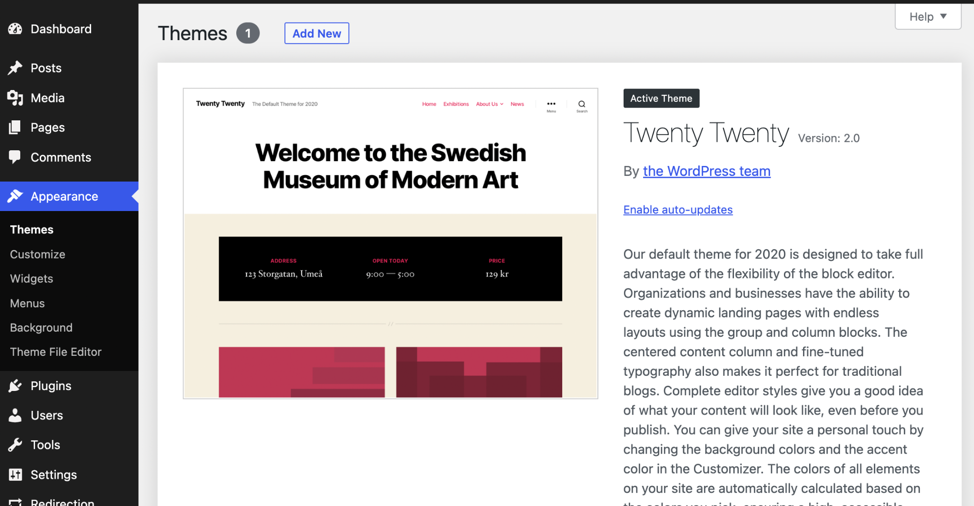Expand About Us menu in theme preview
This screenshot has width=974, height=506.
(489, 104)
